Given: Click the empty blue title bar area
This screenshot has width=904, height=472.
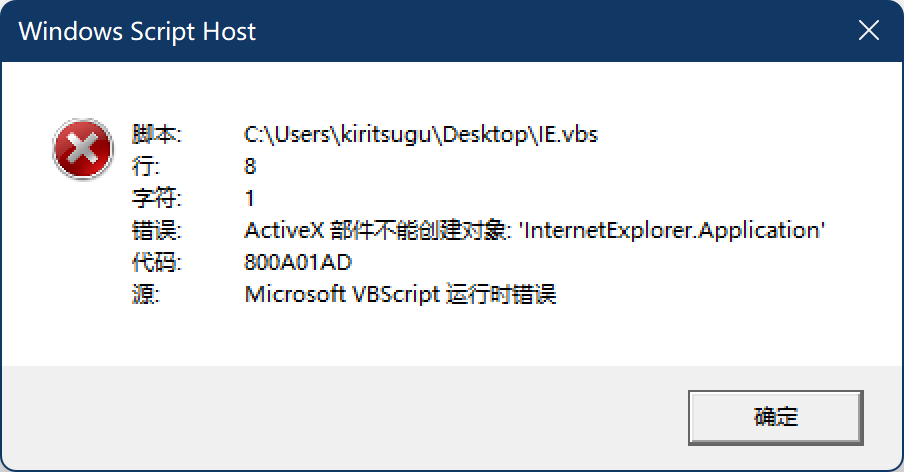Looking at the screenshot, I should pos(550,31).
